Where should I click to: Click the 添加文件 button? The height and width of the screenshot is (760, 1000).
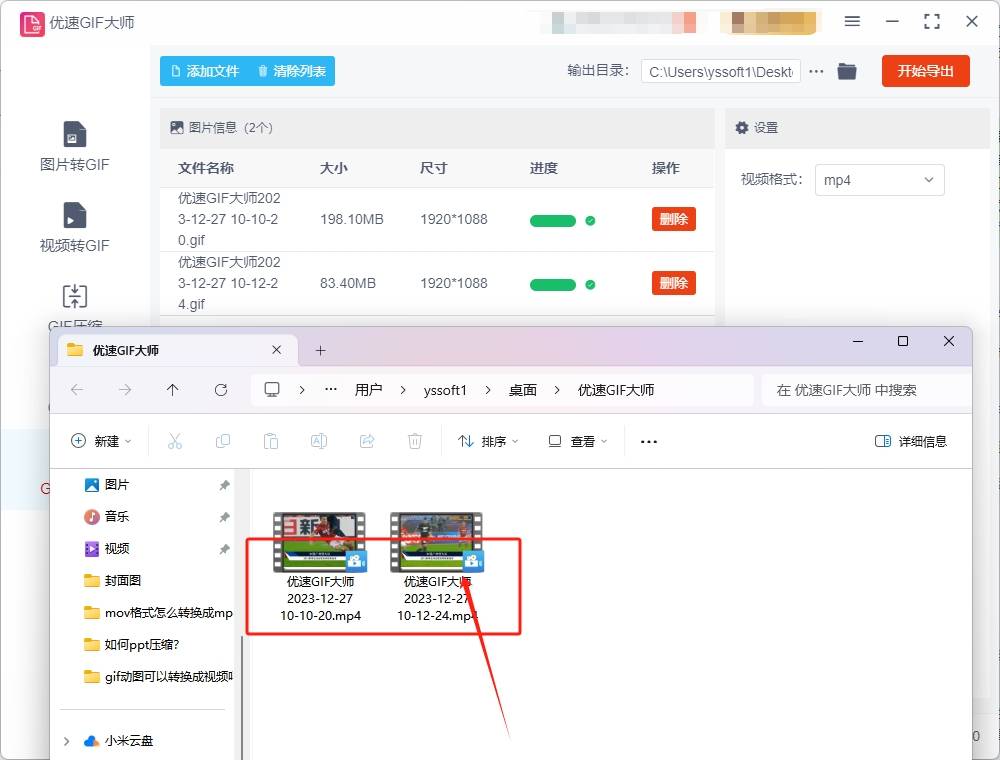pos(207,71)
